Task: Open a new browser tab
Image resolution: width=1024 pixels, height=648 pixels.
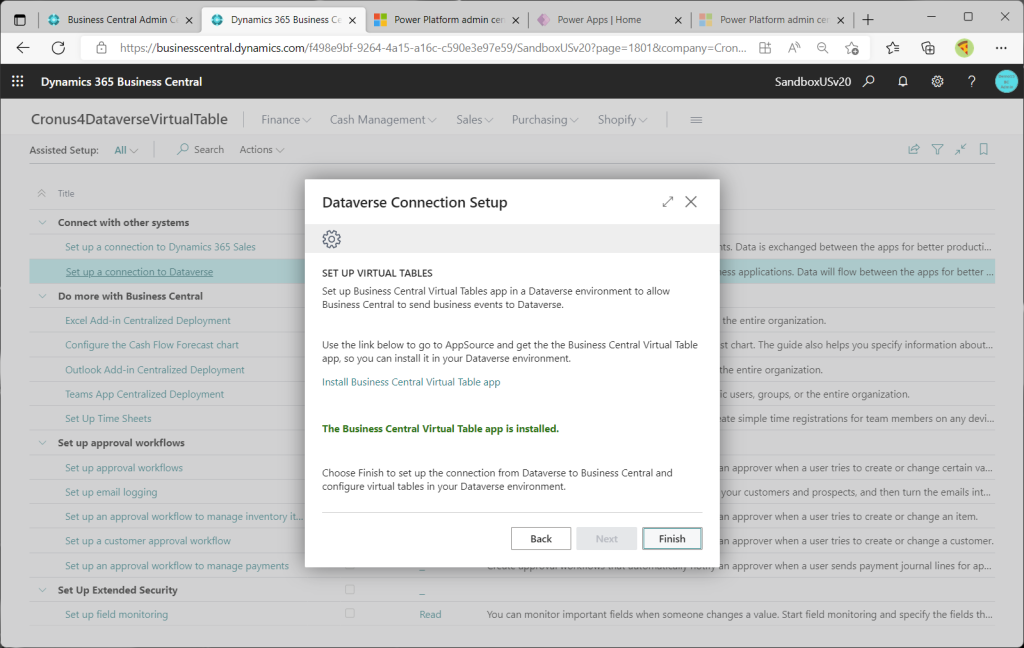Action: (x=868, y=20)
